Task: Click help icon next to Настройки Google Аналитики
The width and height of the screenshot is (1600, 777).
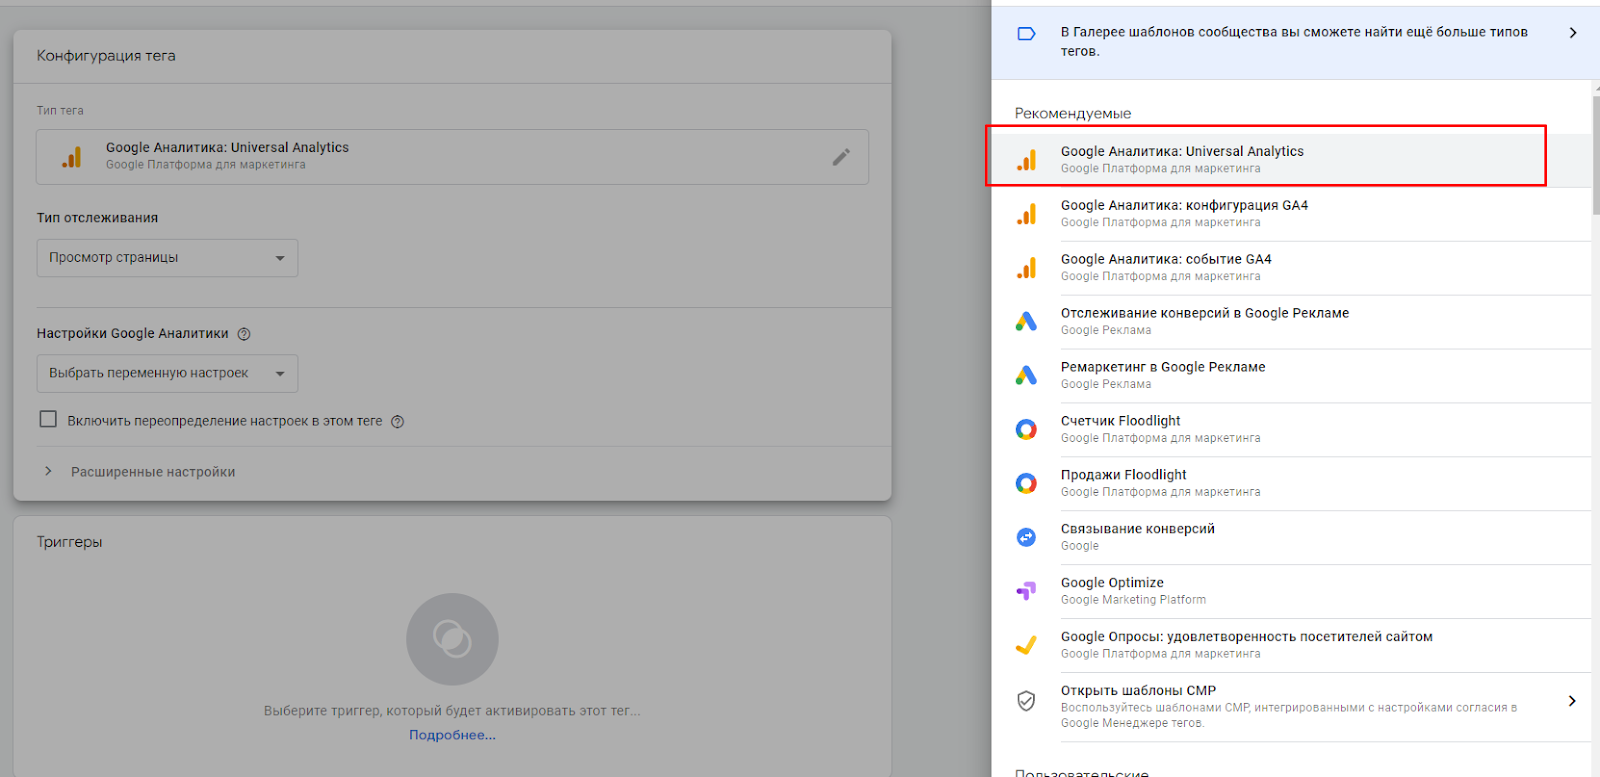Action: (x=244, y=334)
